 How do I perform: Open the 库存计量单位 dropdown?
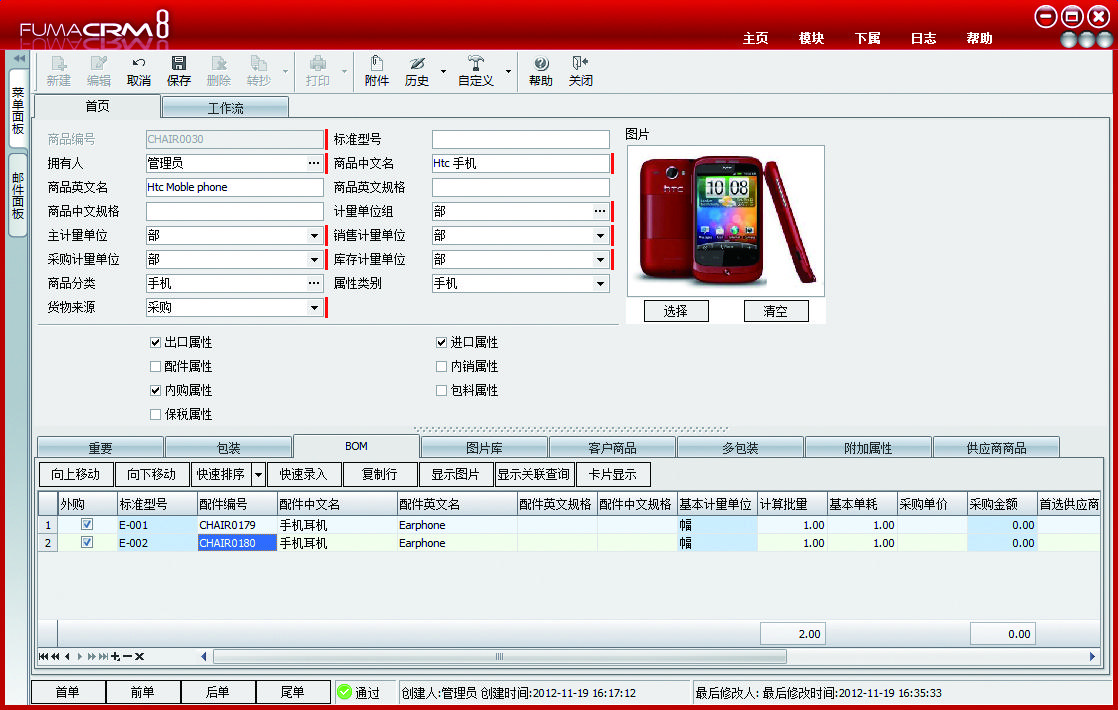coord(600,259)
